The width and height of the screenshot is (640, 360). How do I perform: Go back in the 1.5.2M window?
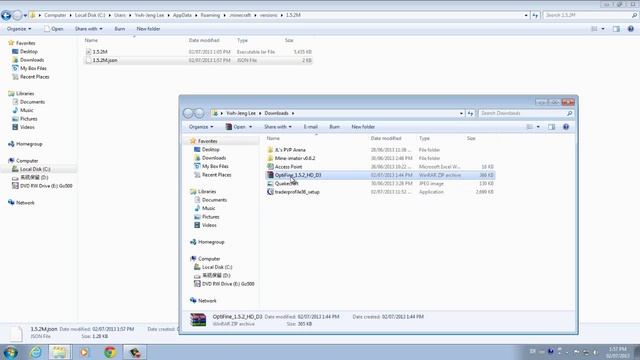6,16
